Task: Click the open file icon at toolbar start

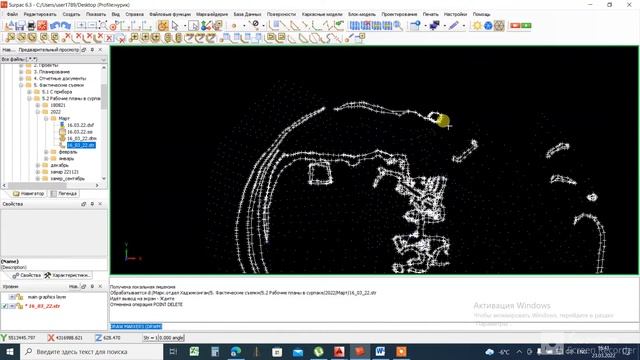Action: pos(9,26)
